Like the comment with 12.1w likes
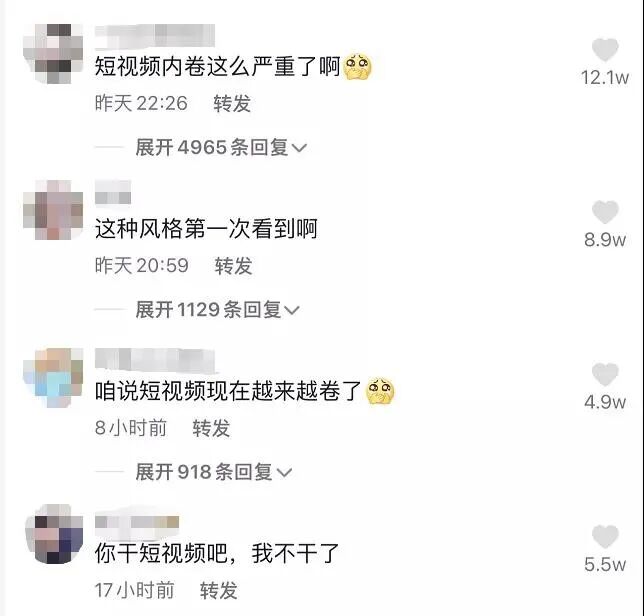The height and width of the screenshot is (616, 644). point(605,50)
